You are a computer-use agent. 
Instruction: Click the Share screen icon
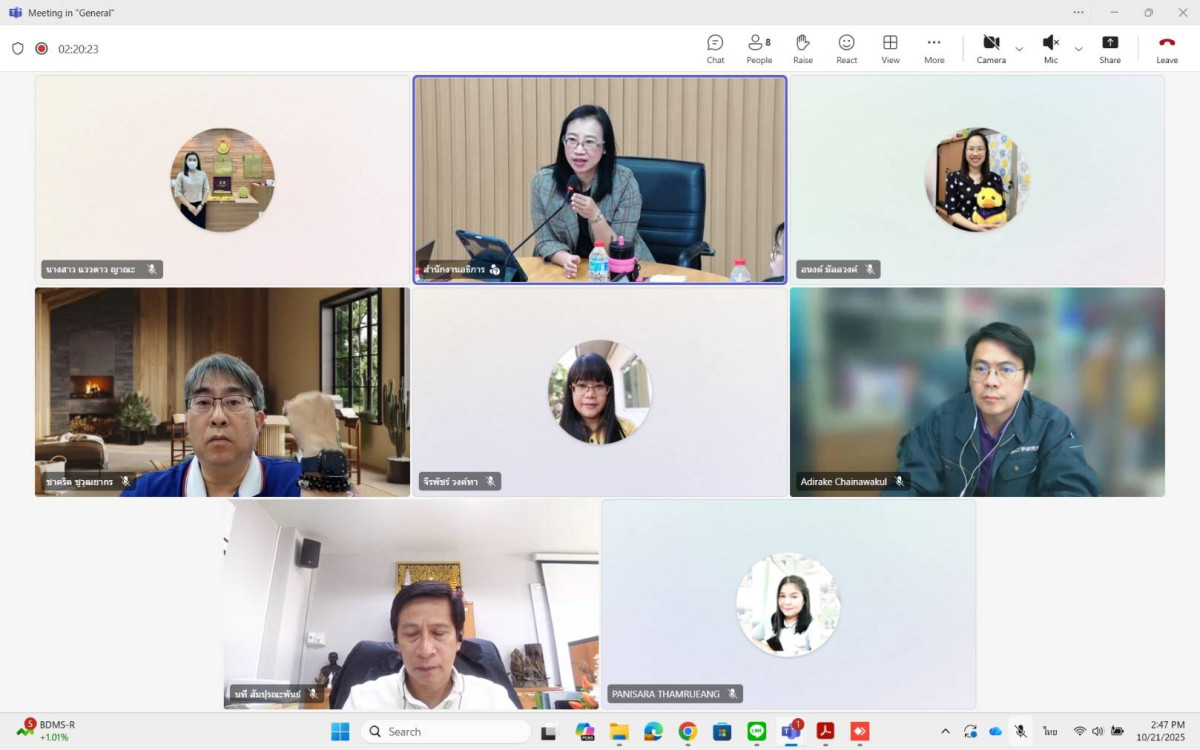(1109, 48)
